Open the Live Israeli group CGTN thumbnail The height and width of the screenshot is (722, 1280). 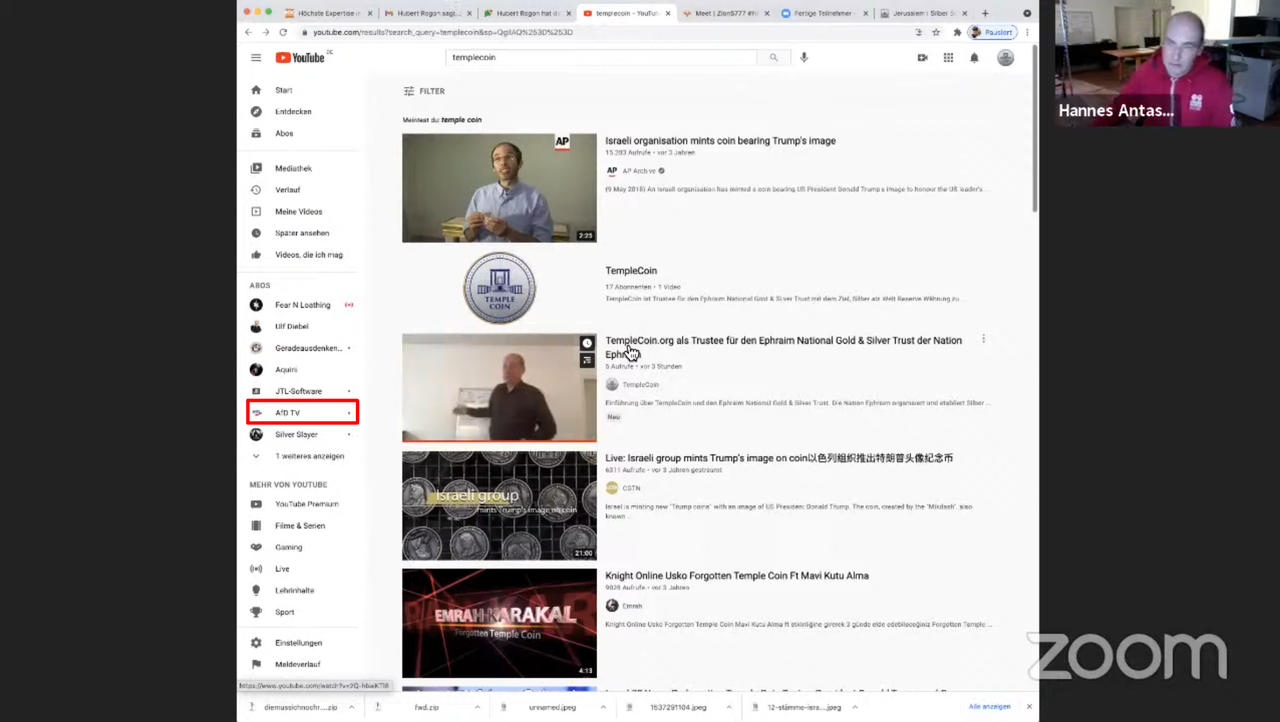pyautogui.click(x=499, y=505)
